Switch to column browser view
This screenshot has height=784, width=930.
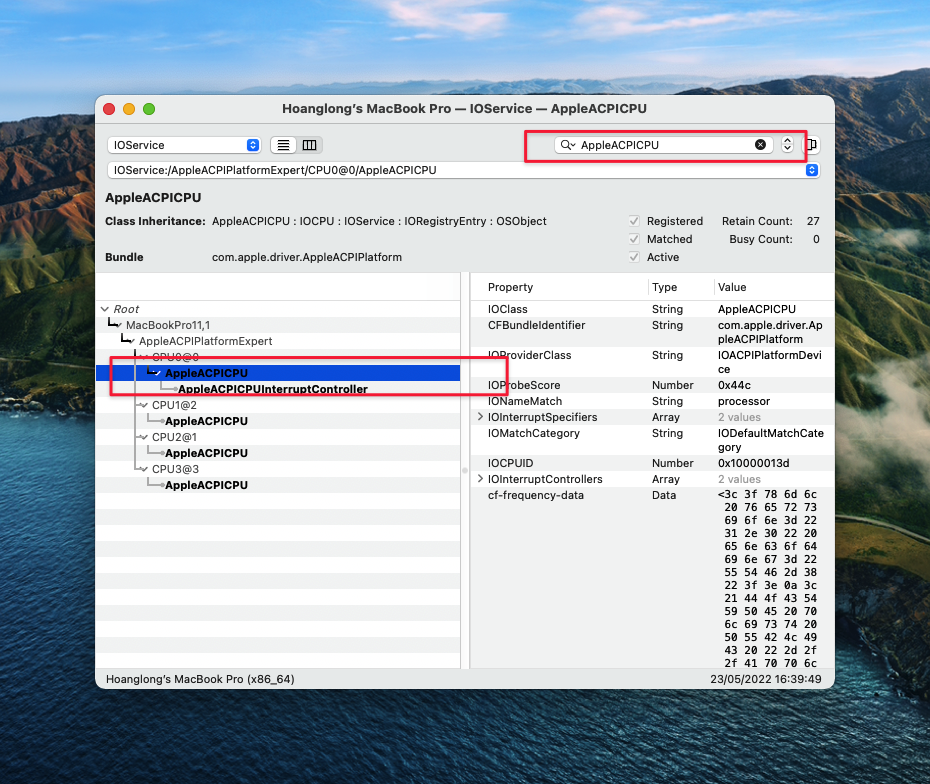[x=310, y=145]
